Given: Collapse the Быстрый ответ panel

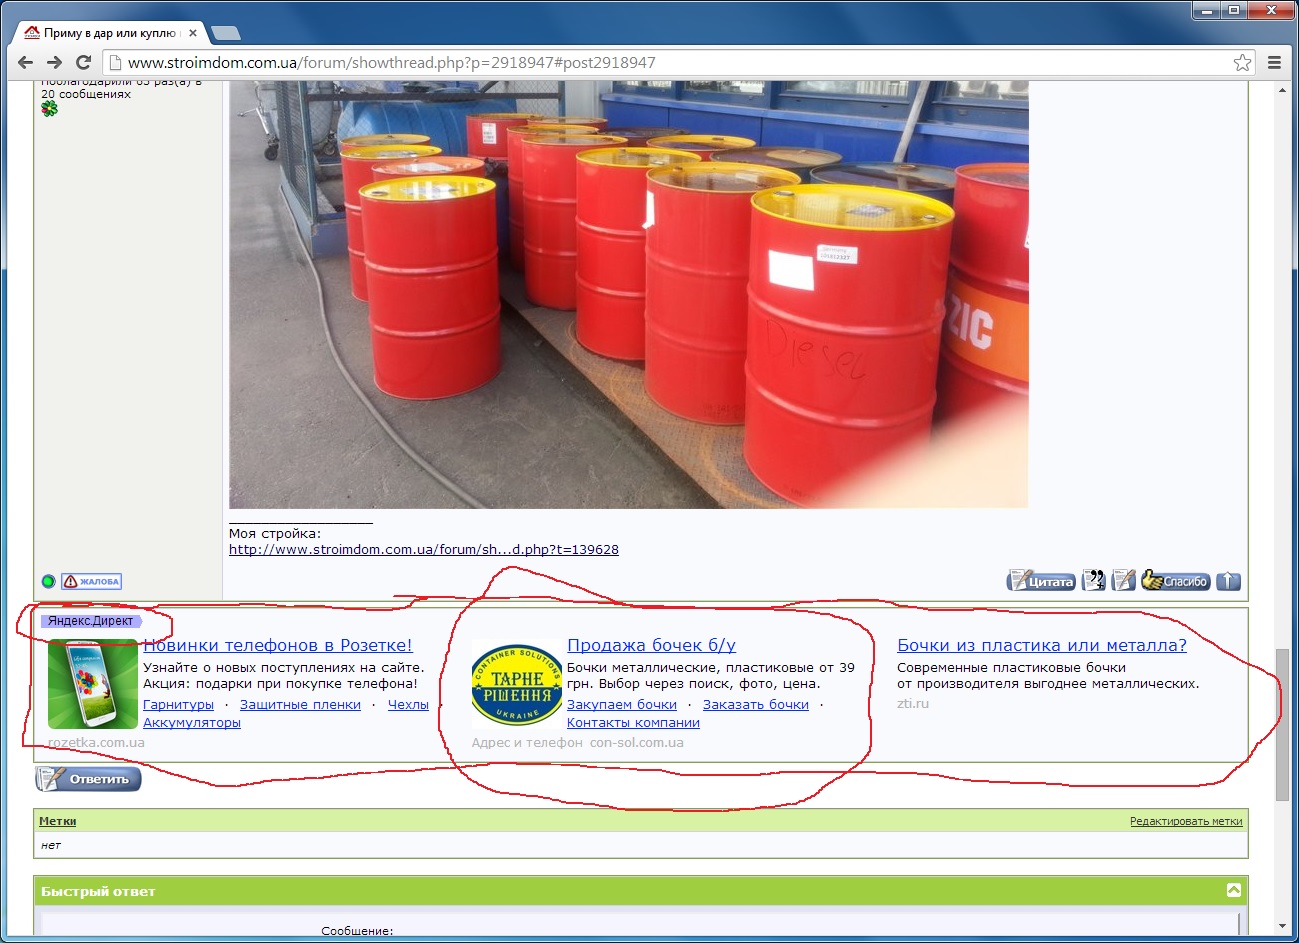Looking at the screenshot, I should pos(1234,890).
